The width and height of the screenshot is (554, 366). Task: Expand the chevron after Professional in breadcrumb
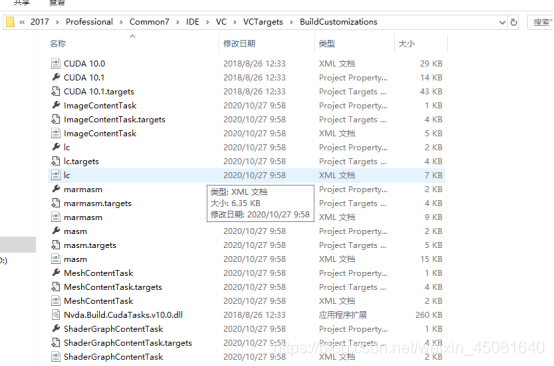point(121,22)
